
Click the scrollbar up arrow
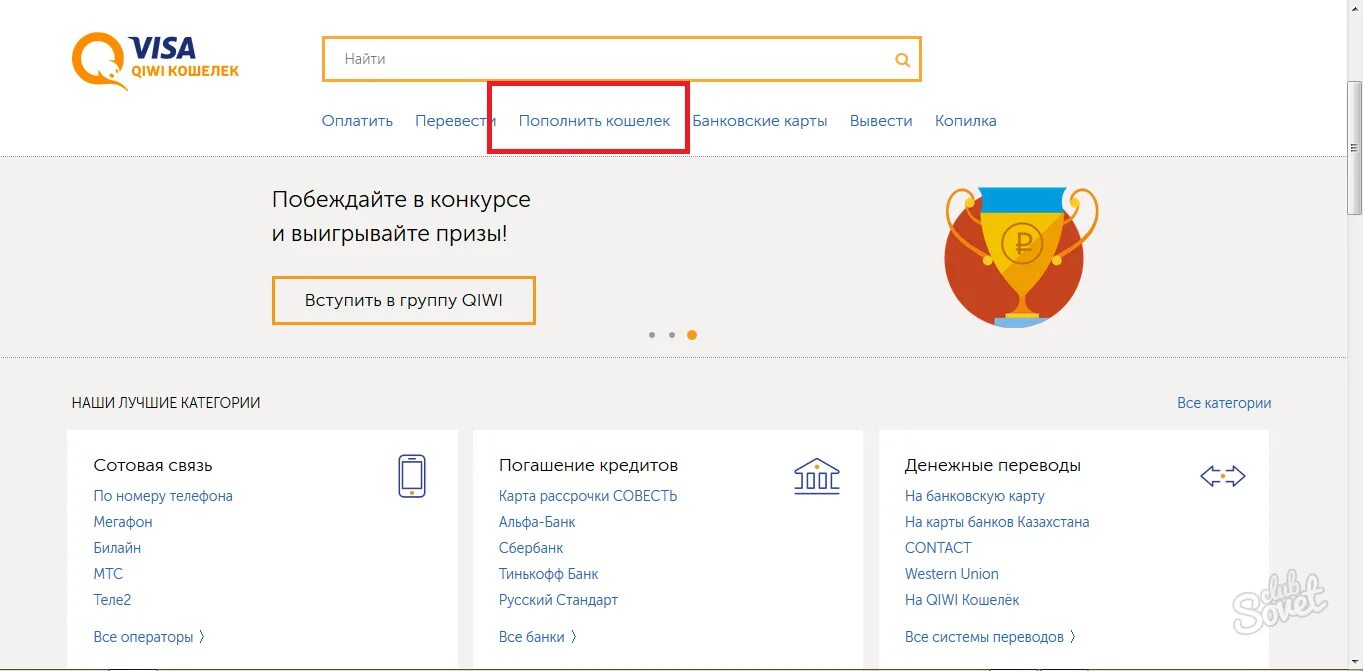1354,8
